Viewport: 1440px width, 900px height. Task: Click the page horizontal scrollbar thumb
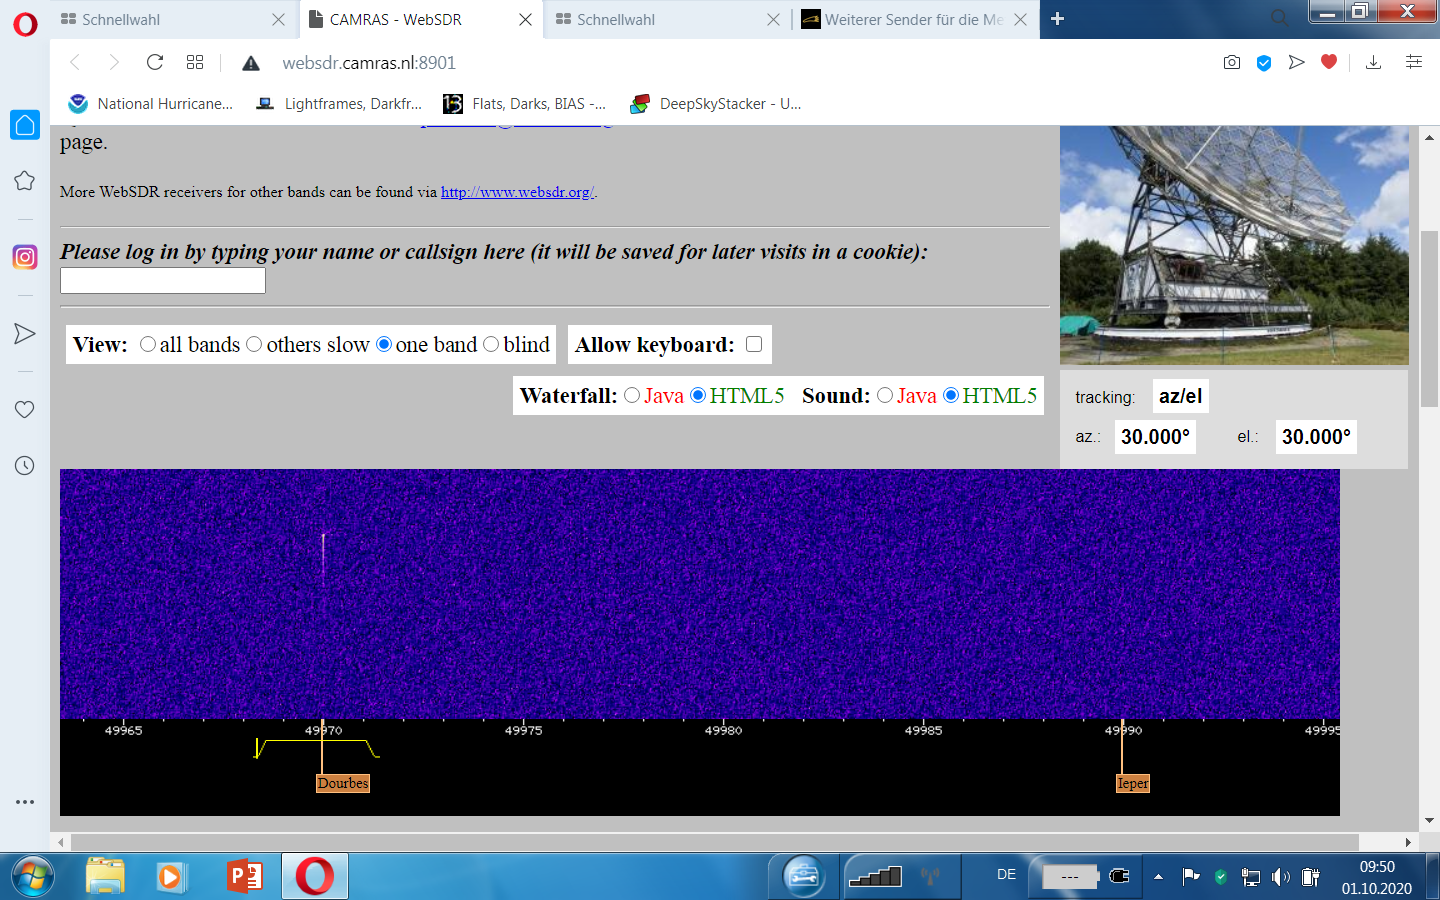(x=714, y=842)
